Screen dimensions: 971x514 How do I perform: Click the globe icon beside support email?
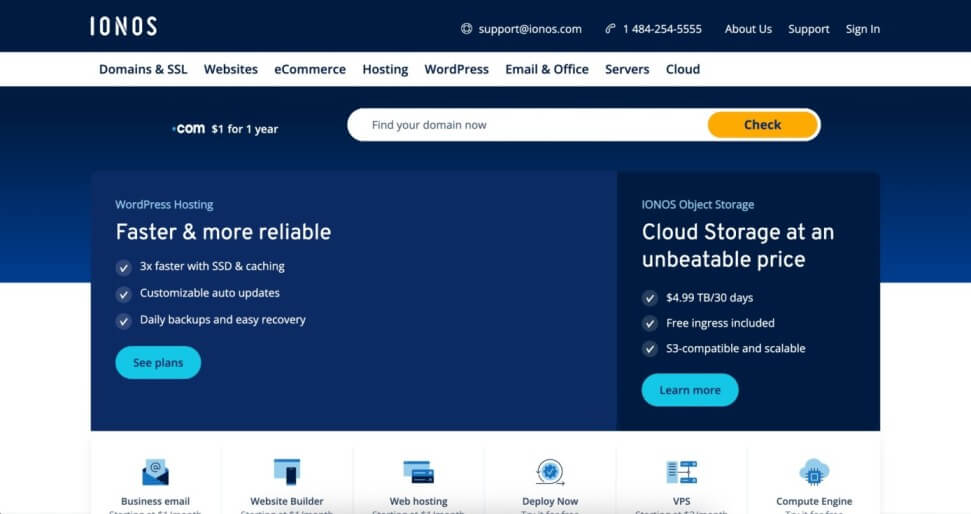[466, 28]
